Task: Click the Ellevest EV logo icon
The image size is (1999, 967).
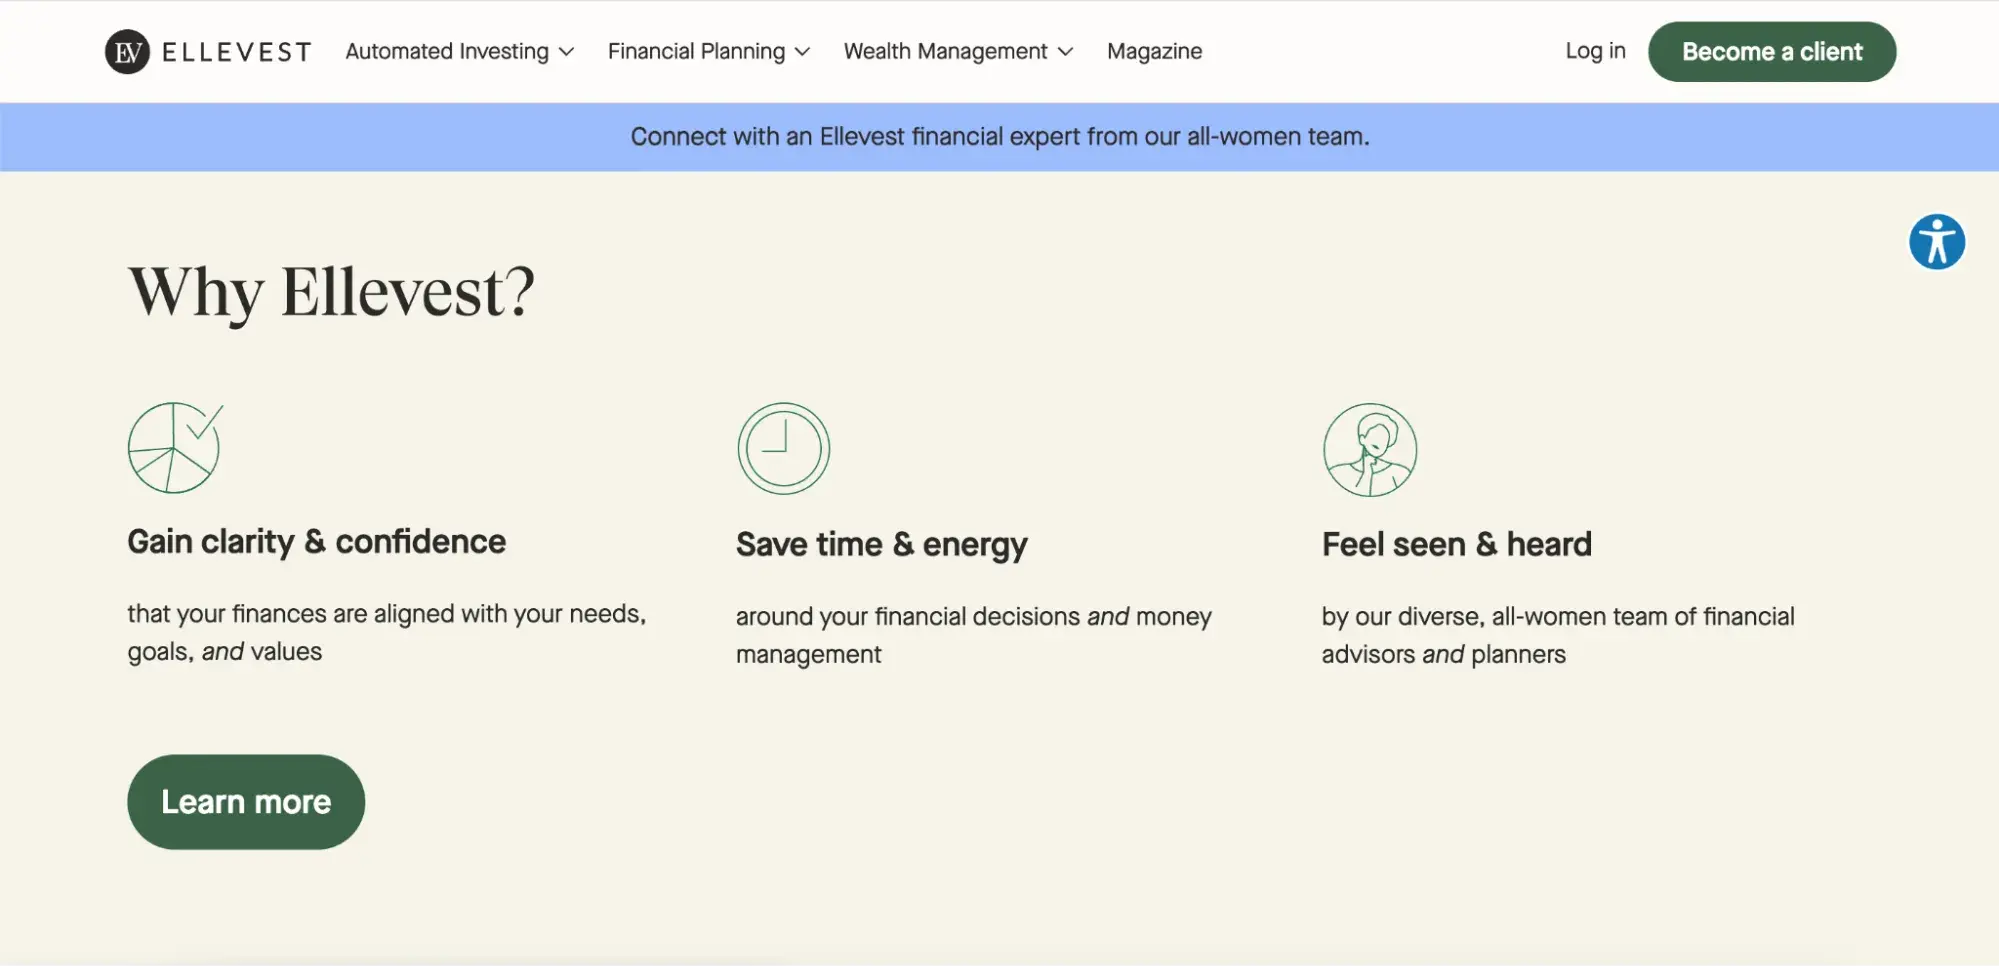Action: tap(127, 52)
